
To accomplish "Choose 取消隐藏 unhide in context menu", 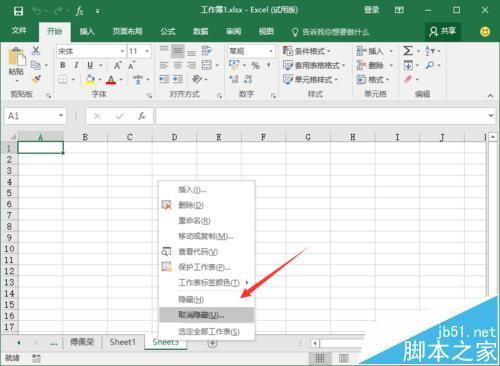I will pos(207,315).
